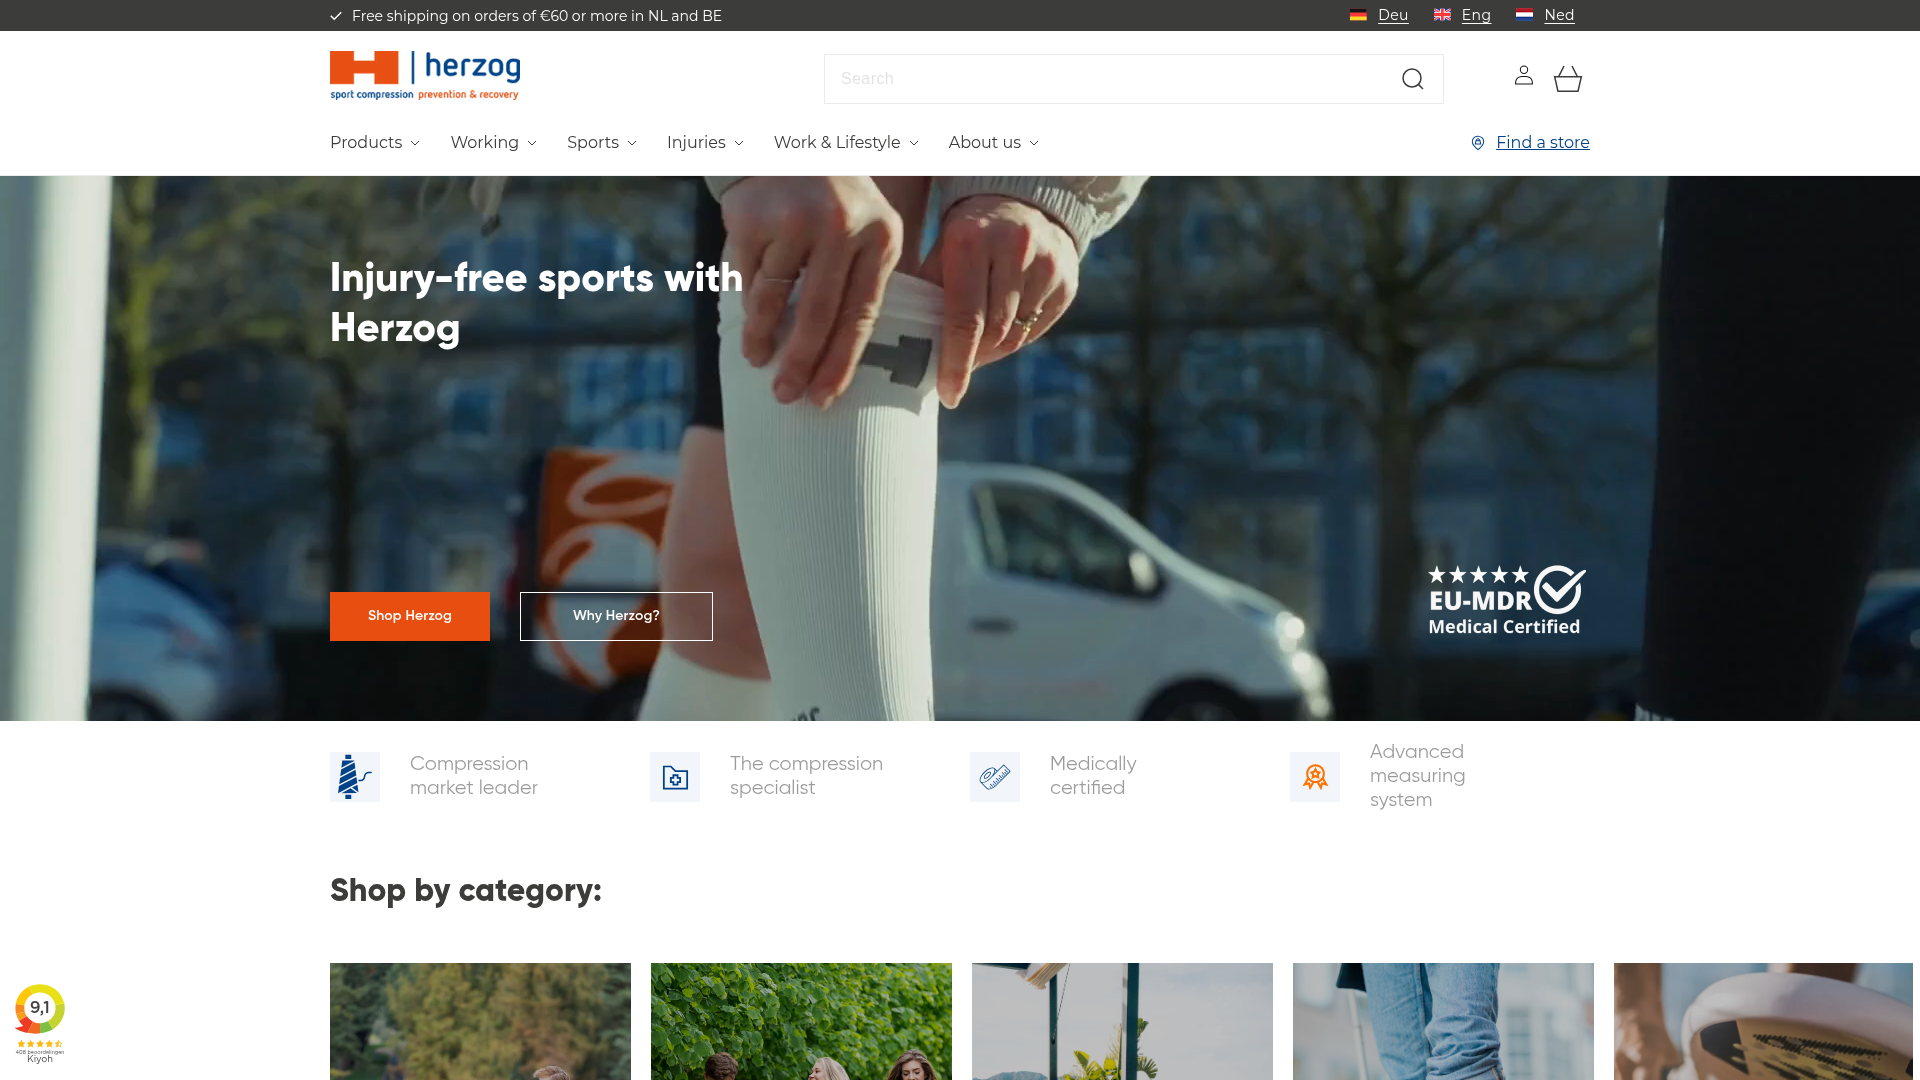Follow the Find a store link
Image resolution: width=1920 pixels, height=1080 pixels.
coord(1542,143)
